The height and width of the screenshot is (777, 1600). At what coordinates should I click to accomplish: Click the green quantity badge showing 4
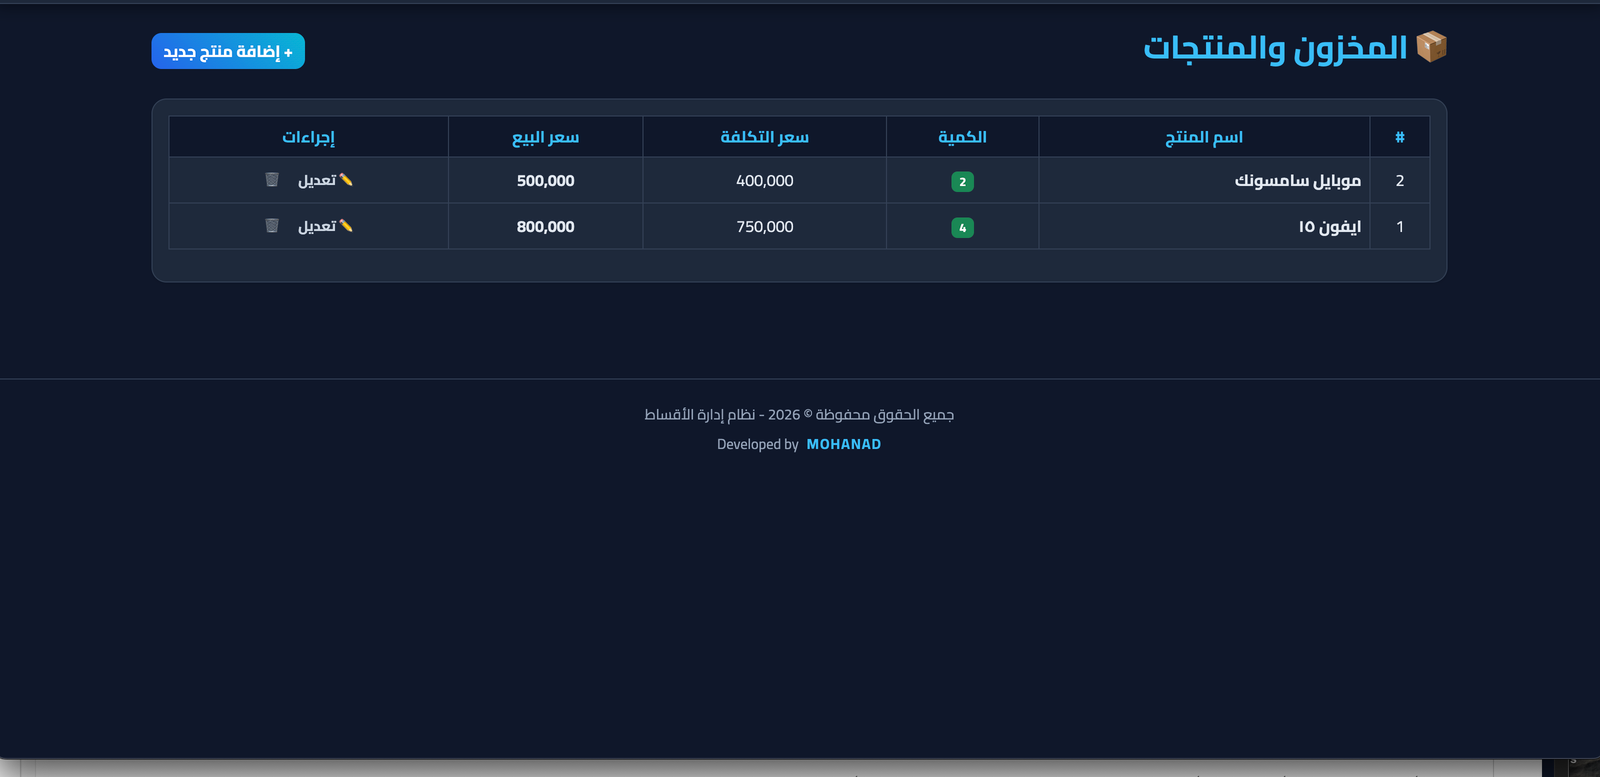[962, 228]
